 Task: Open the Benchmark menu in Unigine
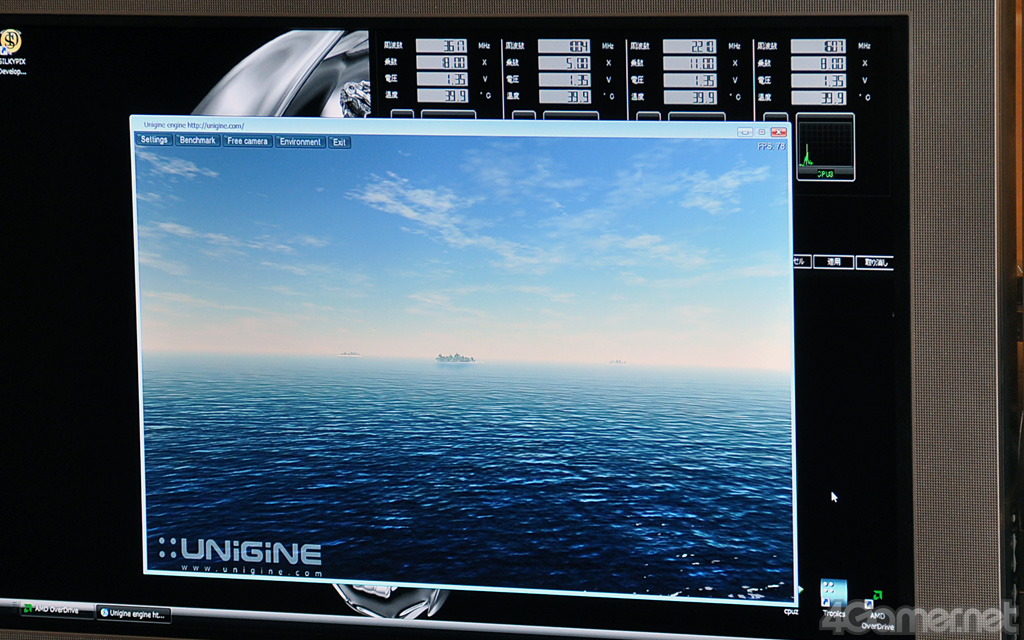coord(197,140)
